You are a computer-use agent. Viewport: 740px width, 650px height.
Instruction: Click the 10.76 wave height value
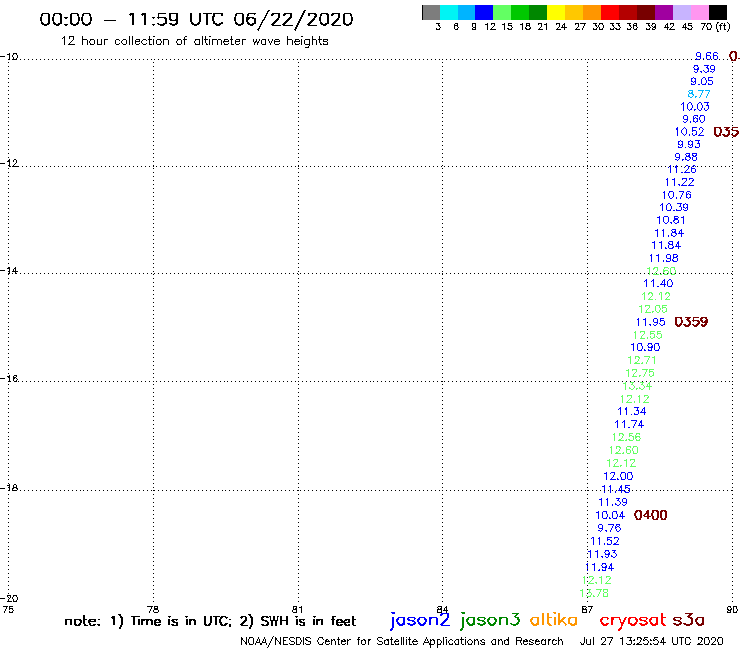676,195
